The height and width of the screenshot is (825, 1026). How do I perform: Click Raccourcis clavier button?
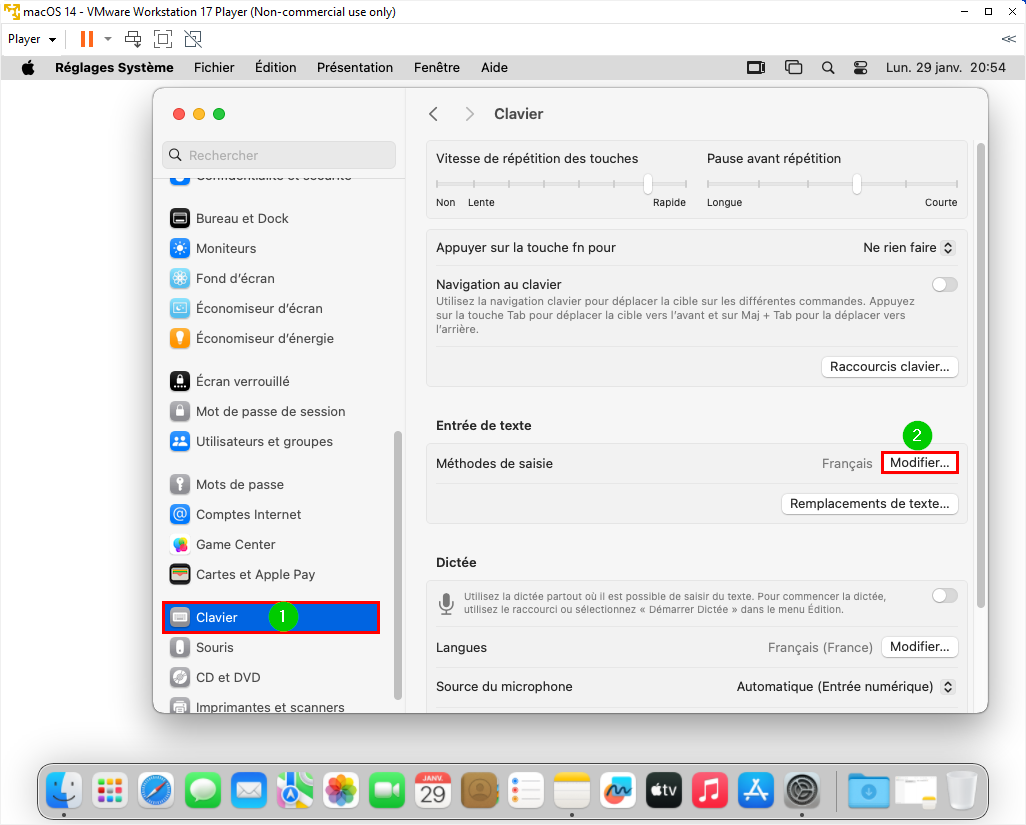[x=889, y=367]
